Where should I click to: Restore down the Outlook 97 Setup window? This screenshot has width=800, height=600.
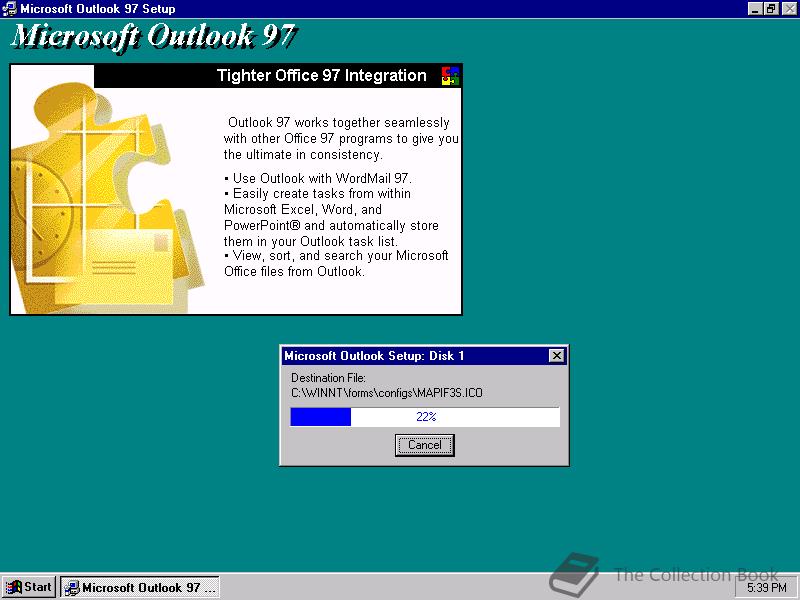[771, 8]
